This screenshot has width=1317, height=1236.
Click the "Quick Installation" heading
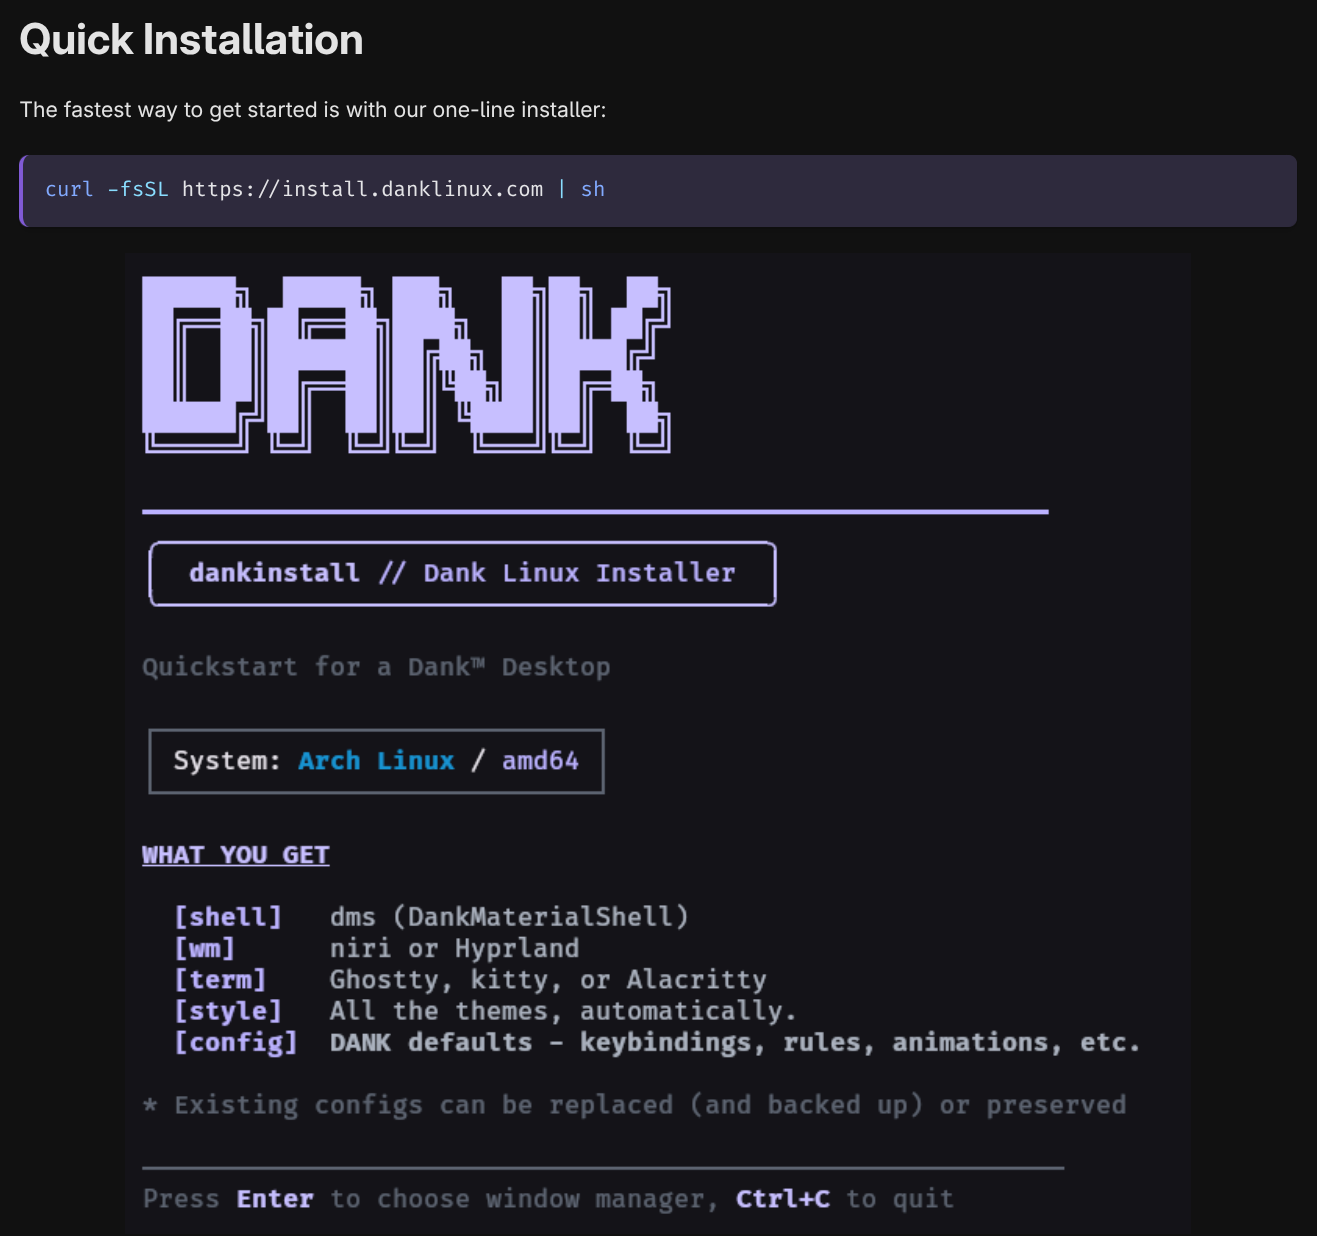[191, 40]
